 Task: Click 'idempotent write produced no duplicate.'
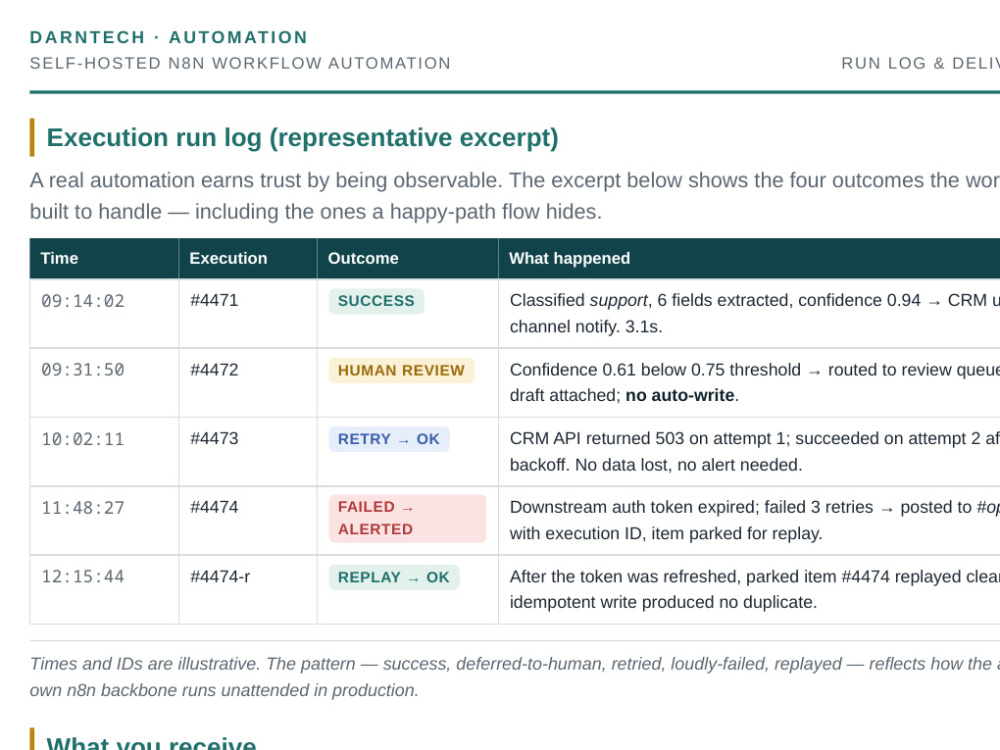(x=663, y=603)
